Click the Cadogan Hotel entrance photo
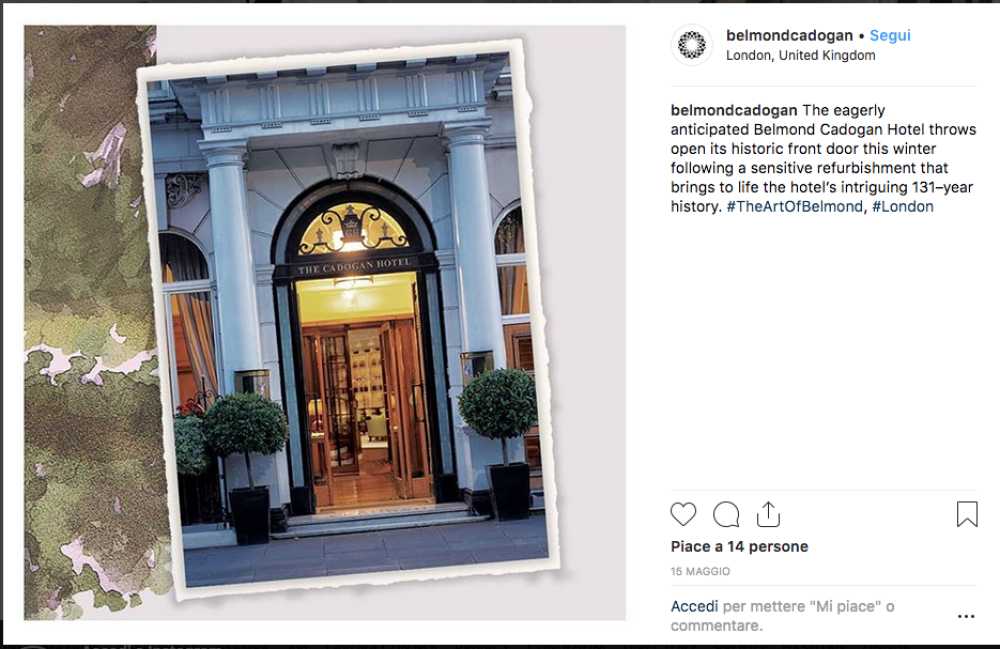Viewport: 1000px width, 649px height. pos(349,320)
